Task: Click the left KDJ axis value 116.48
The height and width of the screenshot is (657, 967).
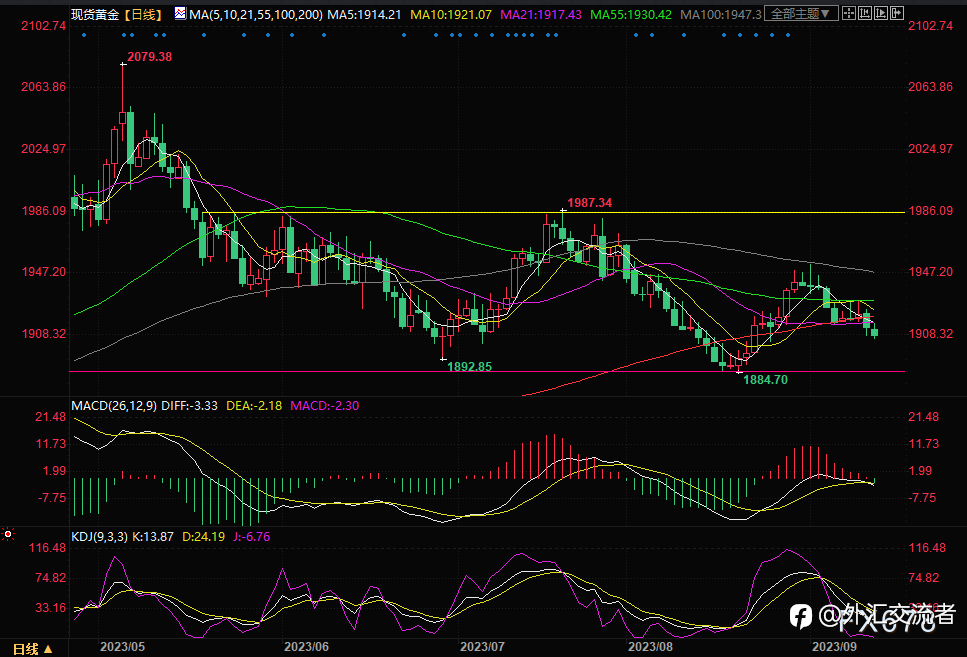Action: (47, 548)
